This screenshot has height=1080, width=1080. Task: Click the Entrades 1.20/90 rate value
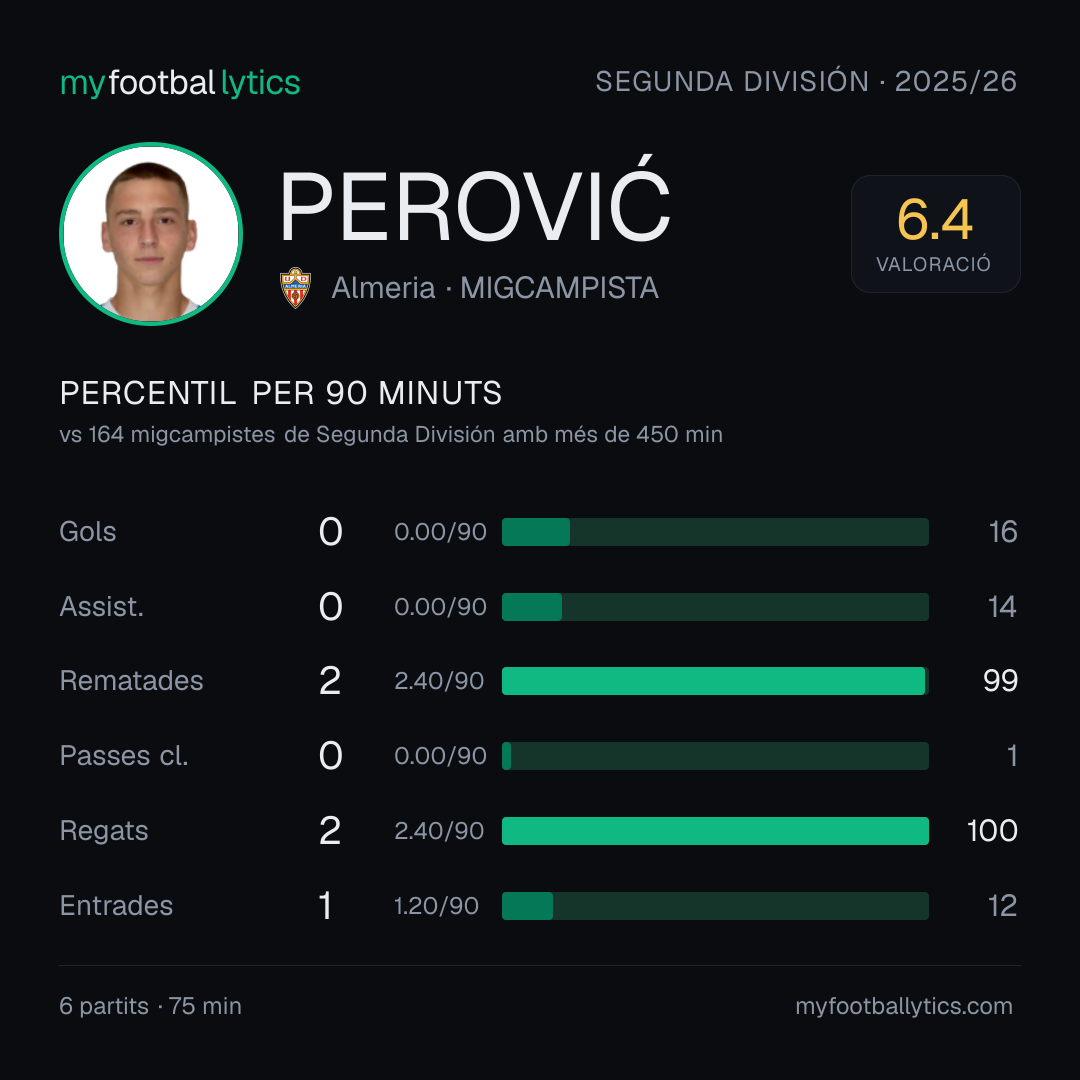pyautogui.click(x=436, y=906)
